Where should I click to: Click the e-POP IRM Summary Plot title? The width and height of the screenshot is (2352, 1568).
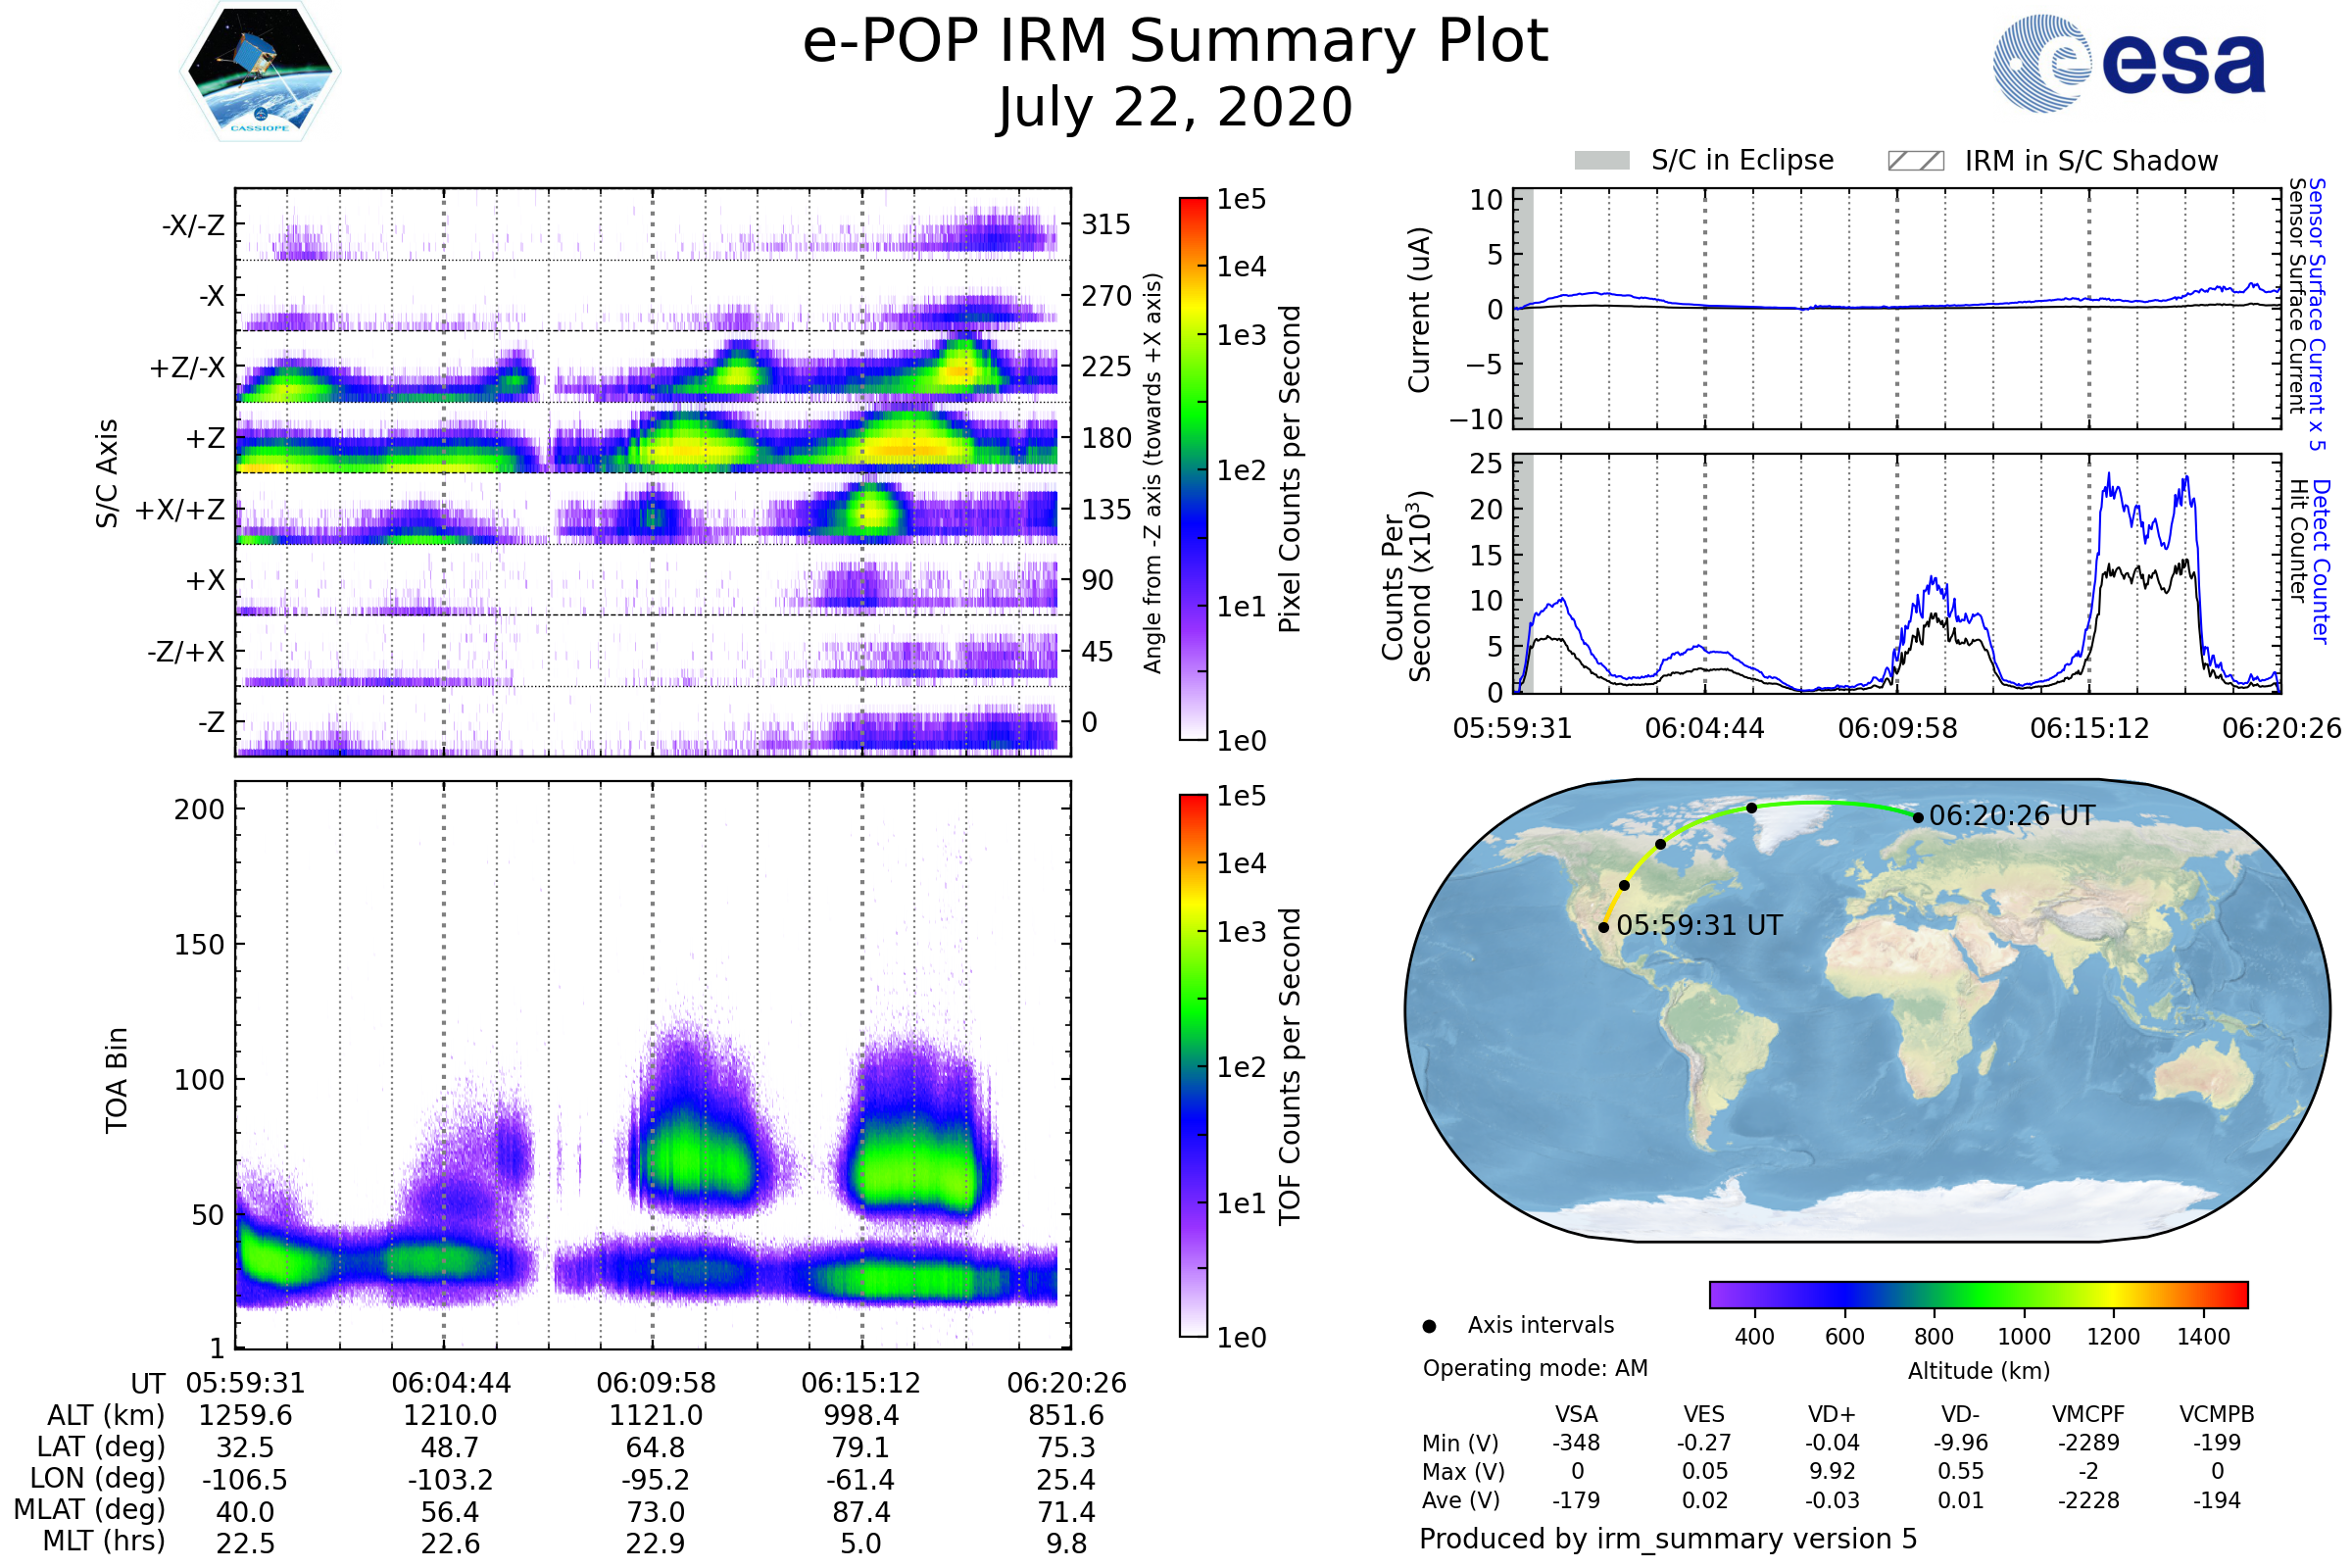[1175, 42]
